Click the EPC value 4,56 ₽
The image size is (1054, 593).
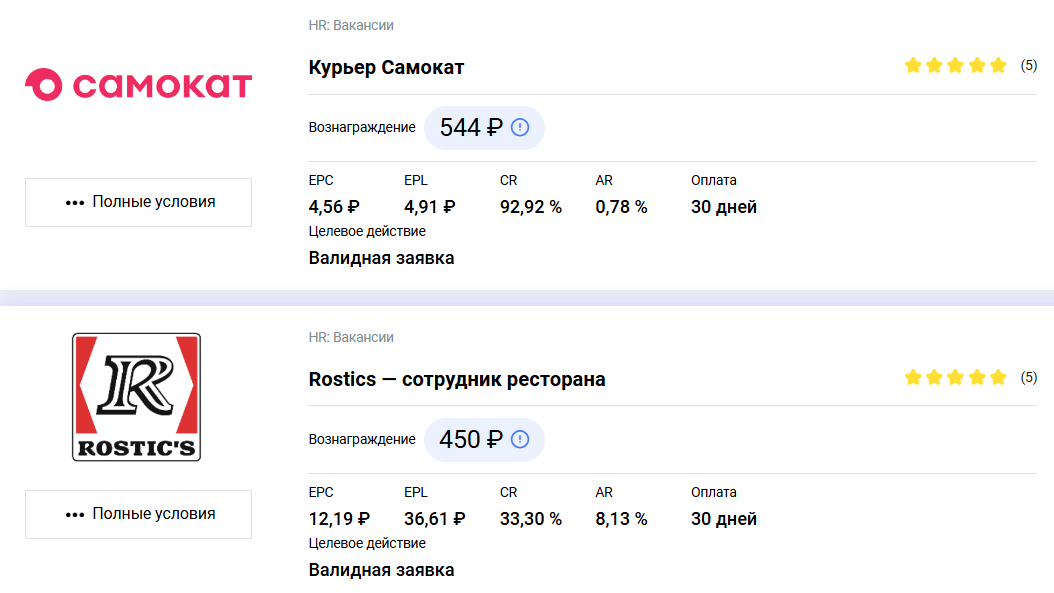click(334, 207)
